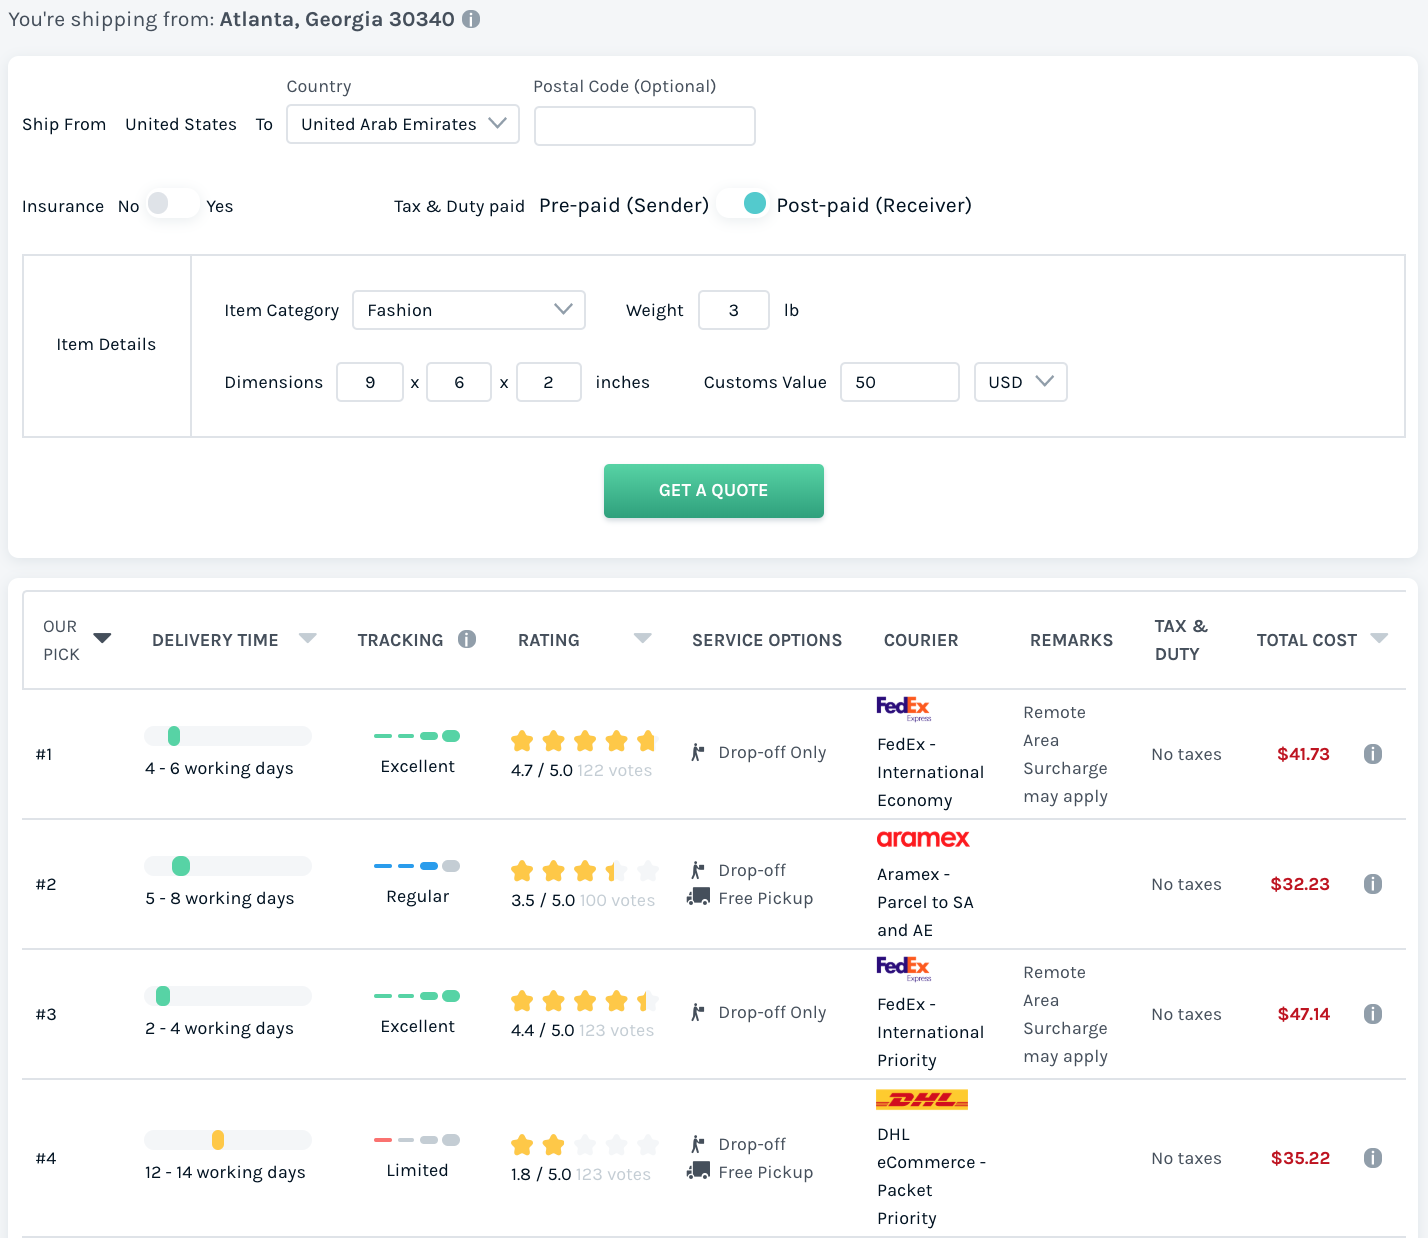
Task: Open the USD currency dropdown
Action: tap(1021, 382)
